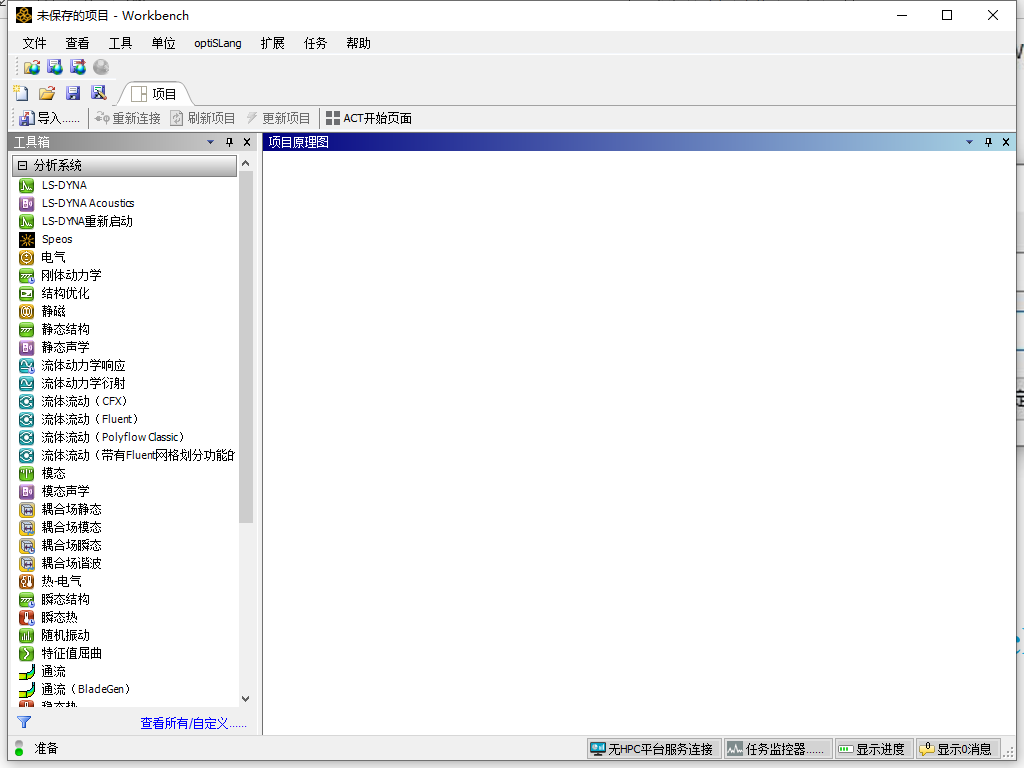
Task: Toggle the toolbox filter funnel icon
Action: (x=22, y=722)
